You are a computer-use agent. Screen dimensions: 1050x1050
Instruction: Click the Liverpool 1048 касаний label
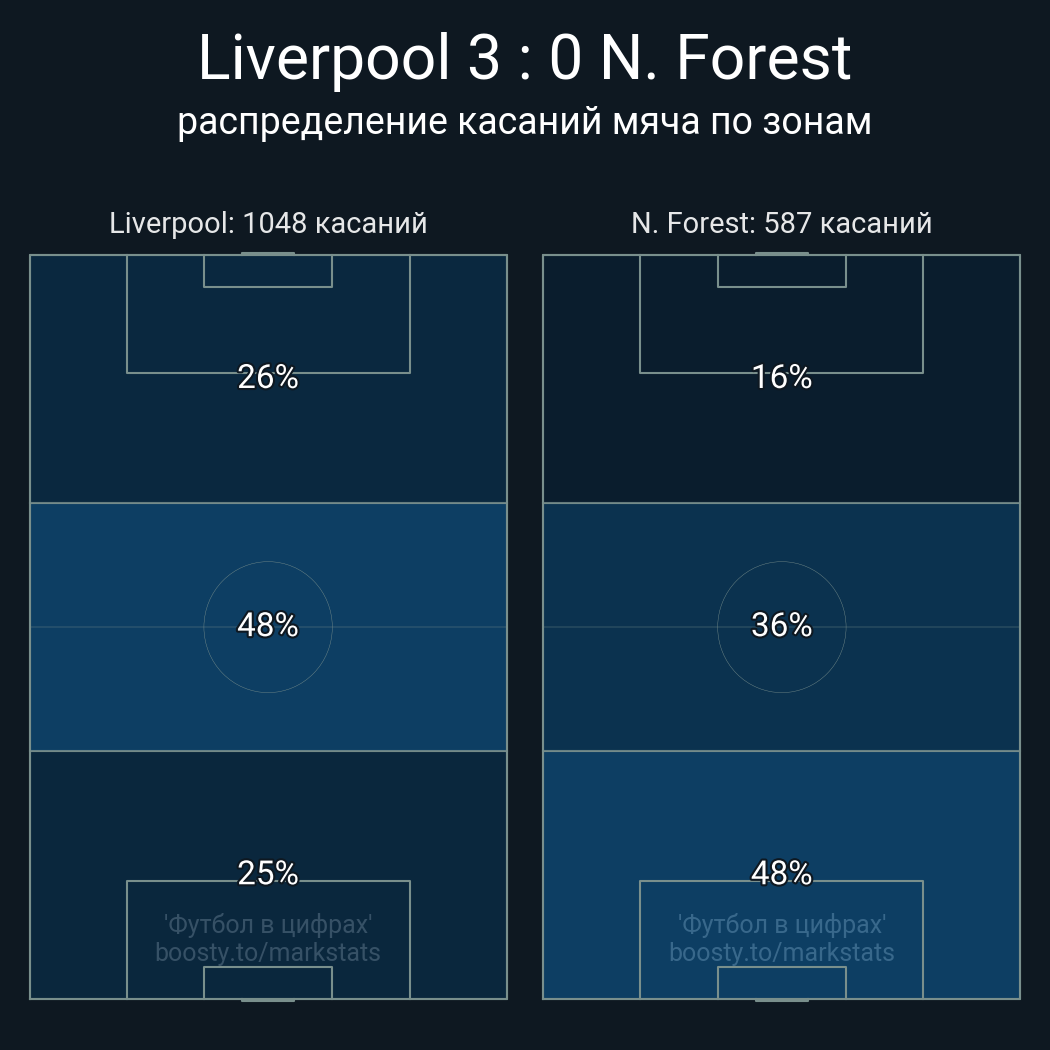click(x=268, y=223)
